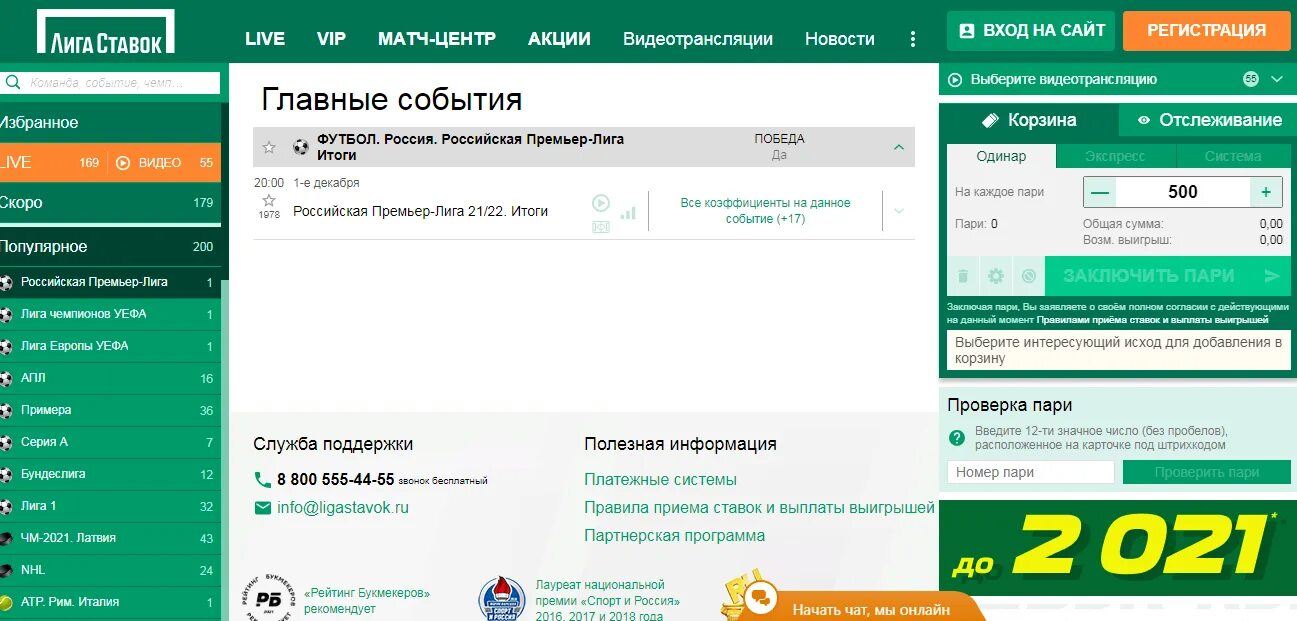Select ATP. Рим. Италия tennis entry
Viewport: 1297px width, 621px height.
click(110, 602)
